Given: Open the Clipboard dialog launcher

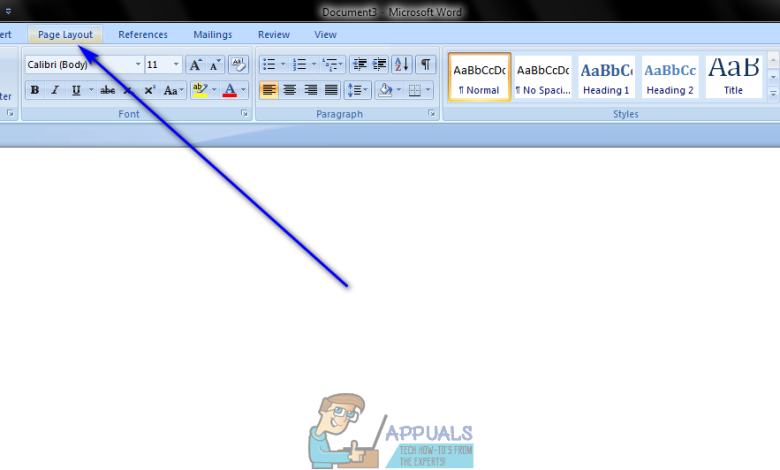Looking at the screenshot, I should click(x=10, y=113).
